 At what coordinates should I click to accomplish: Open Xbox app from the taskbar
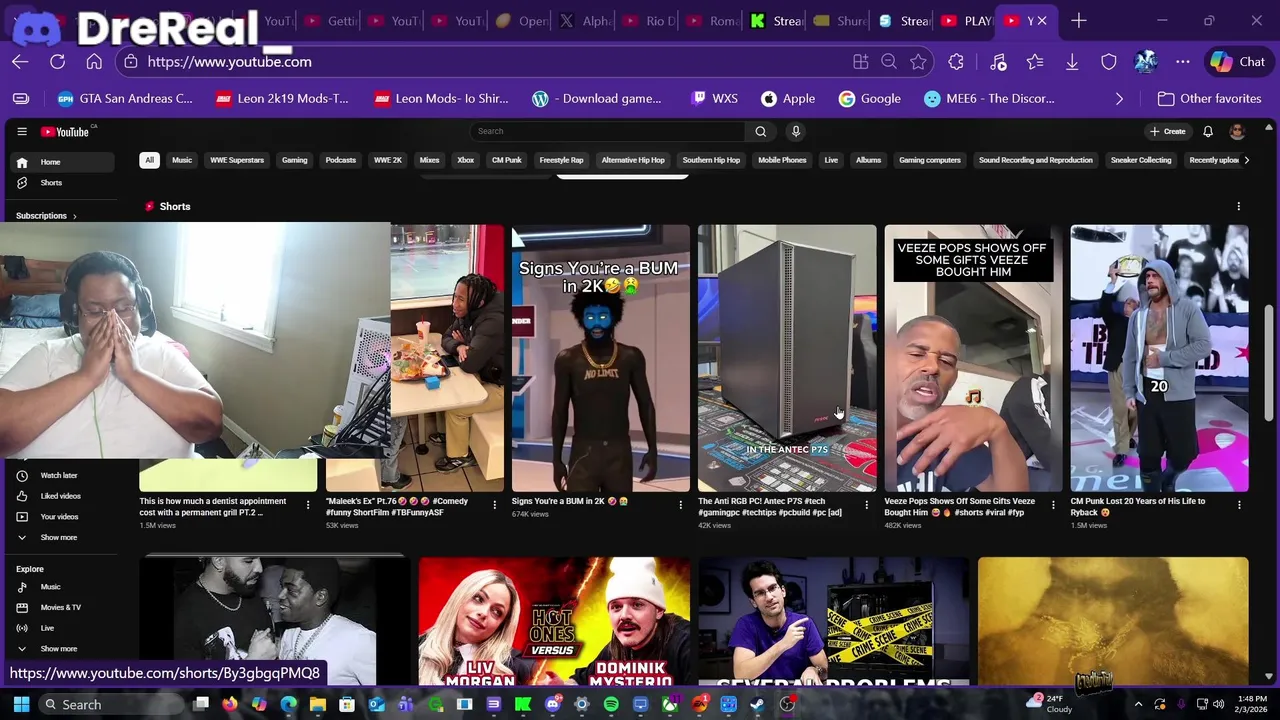670,704
